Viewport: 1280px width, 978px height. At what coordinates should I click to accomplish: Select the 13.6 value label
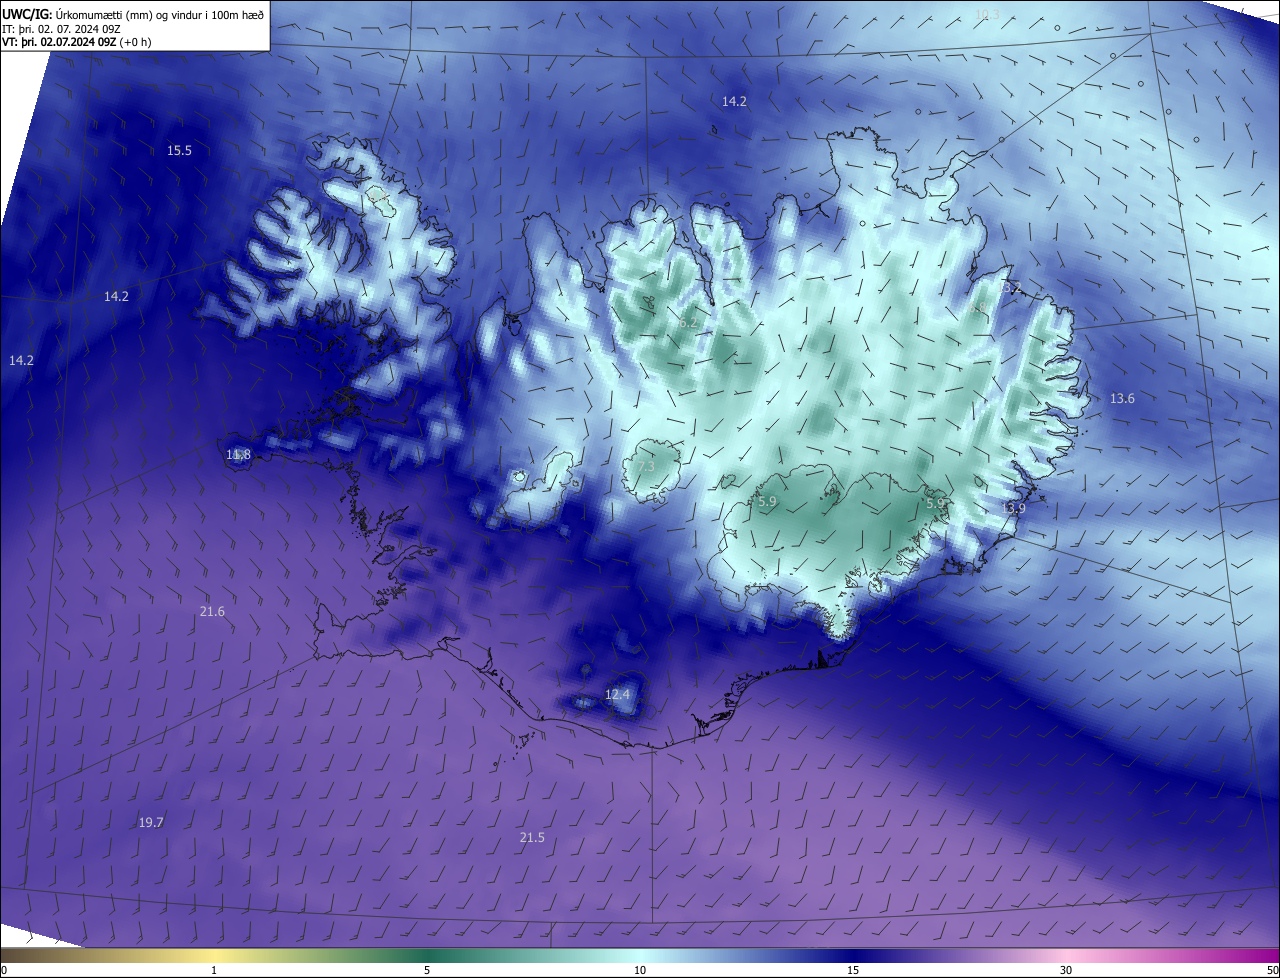pyautogui.click(x=1122, y=398)
